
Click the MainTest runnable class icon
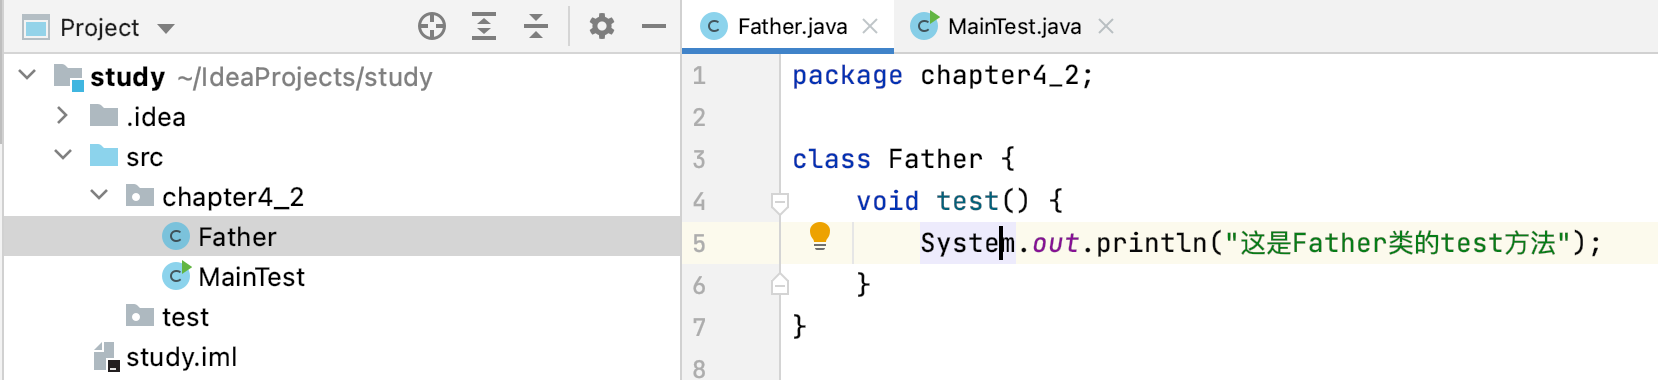point(176,275)
